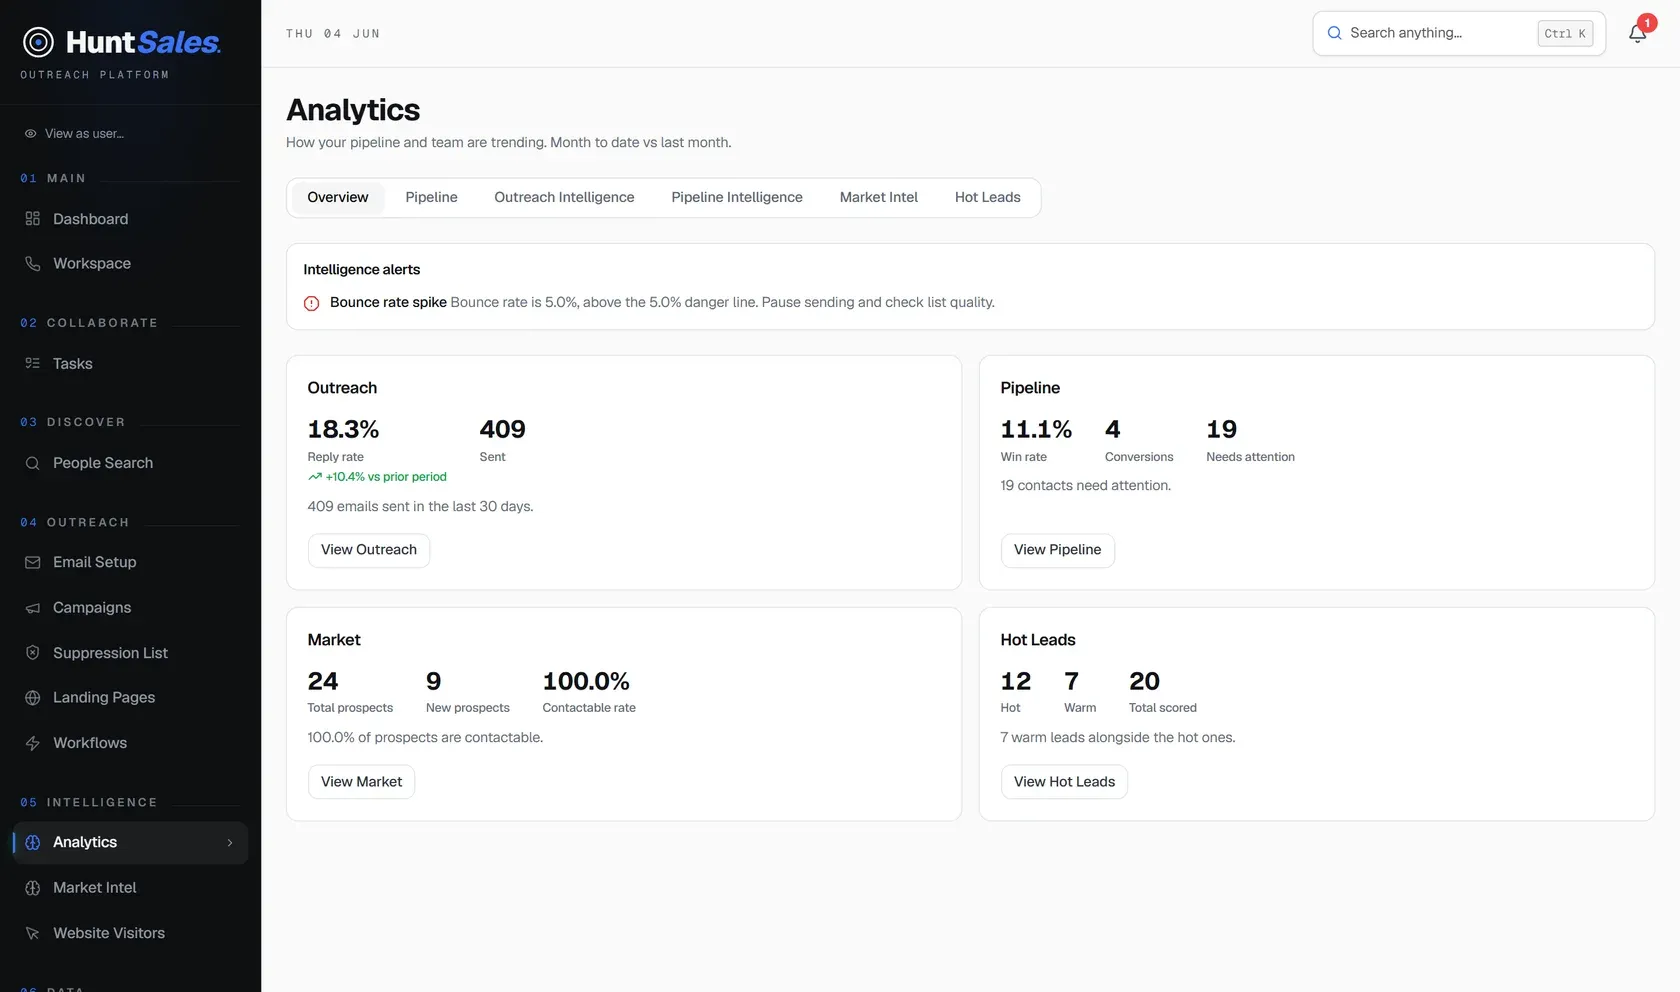
Task: Click the +10.4% vs prior period text
Action: (386, 477)
